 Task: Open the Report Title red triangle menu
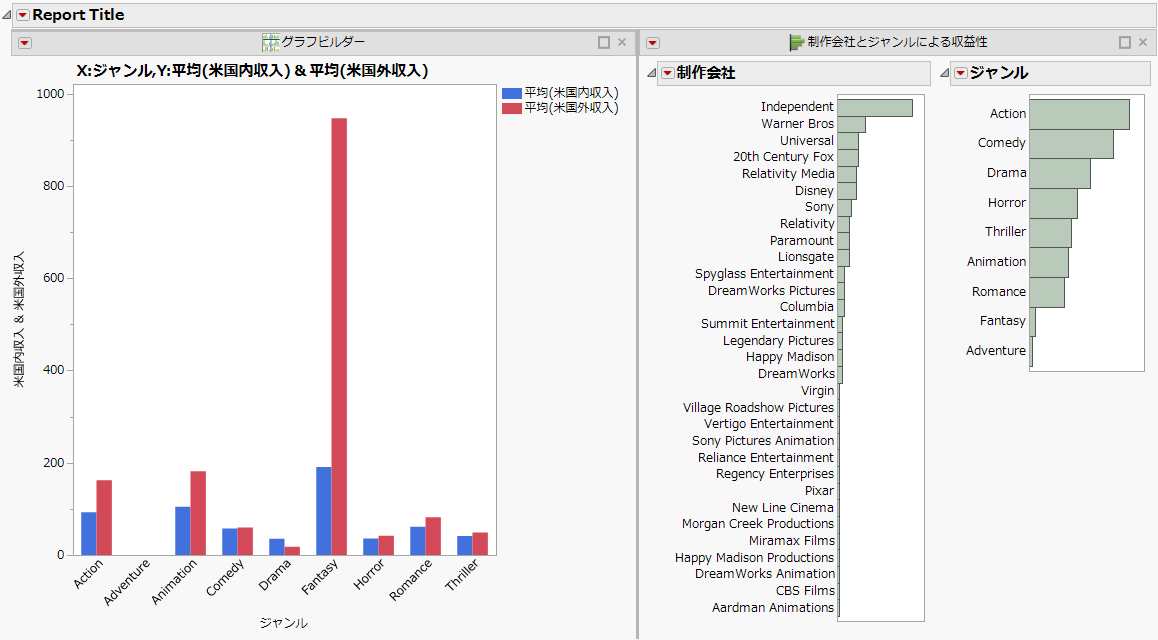23,15
